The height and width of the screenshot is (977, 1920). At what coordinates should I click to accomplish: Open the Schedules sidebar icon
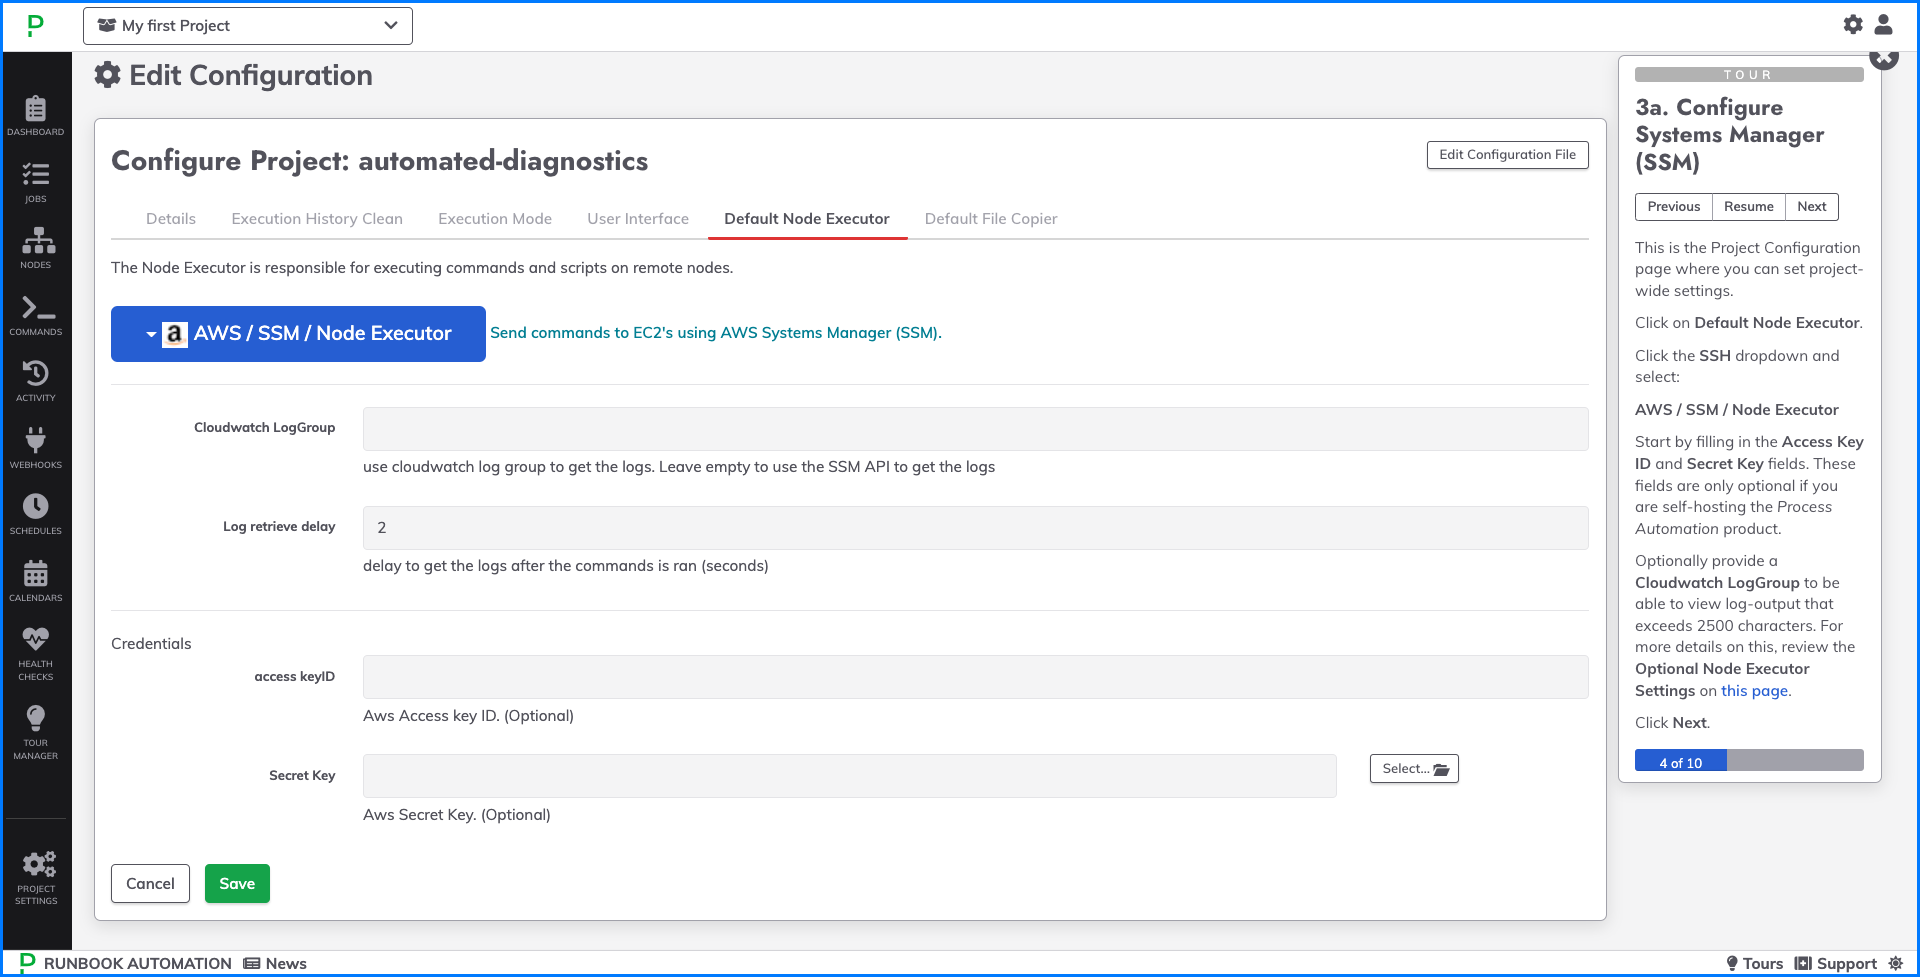36,515
